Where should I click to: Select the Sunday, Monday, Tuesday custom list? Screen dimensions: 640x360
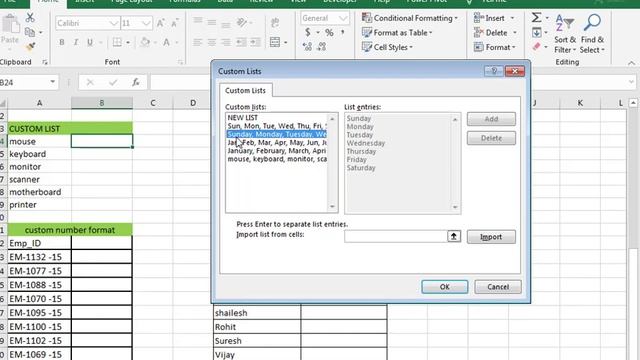[277, 134]
